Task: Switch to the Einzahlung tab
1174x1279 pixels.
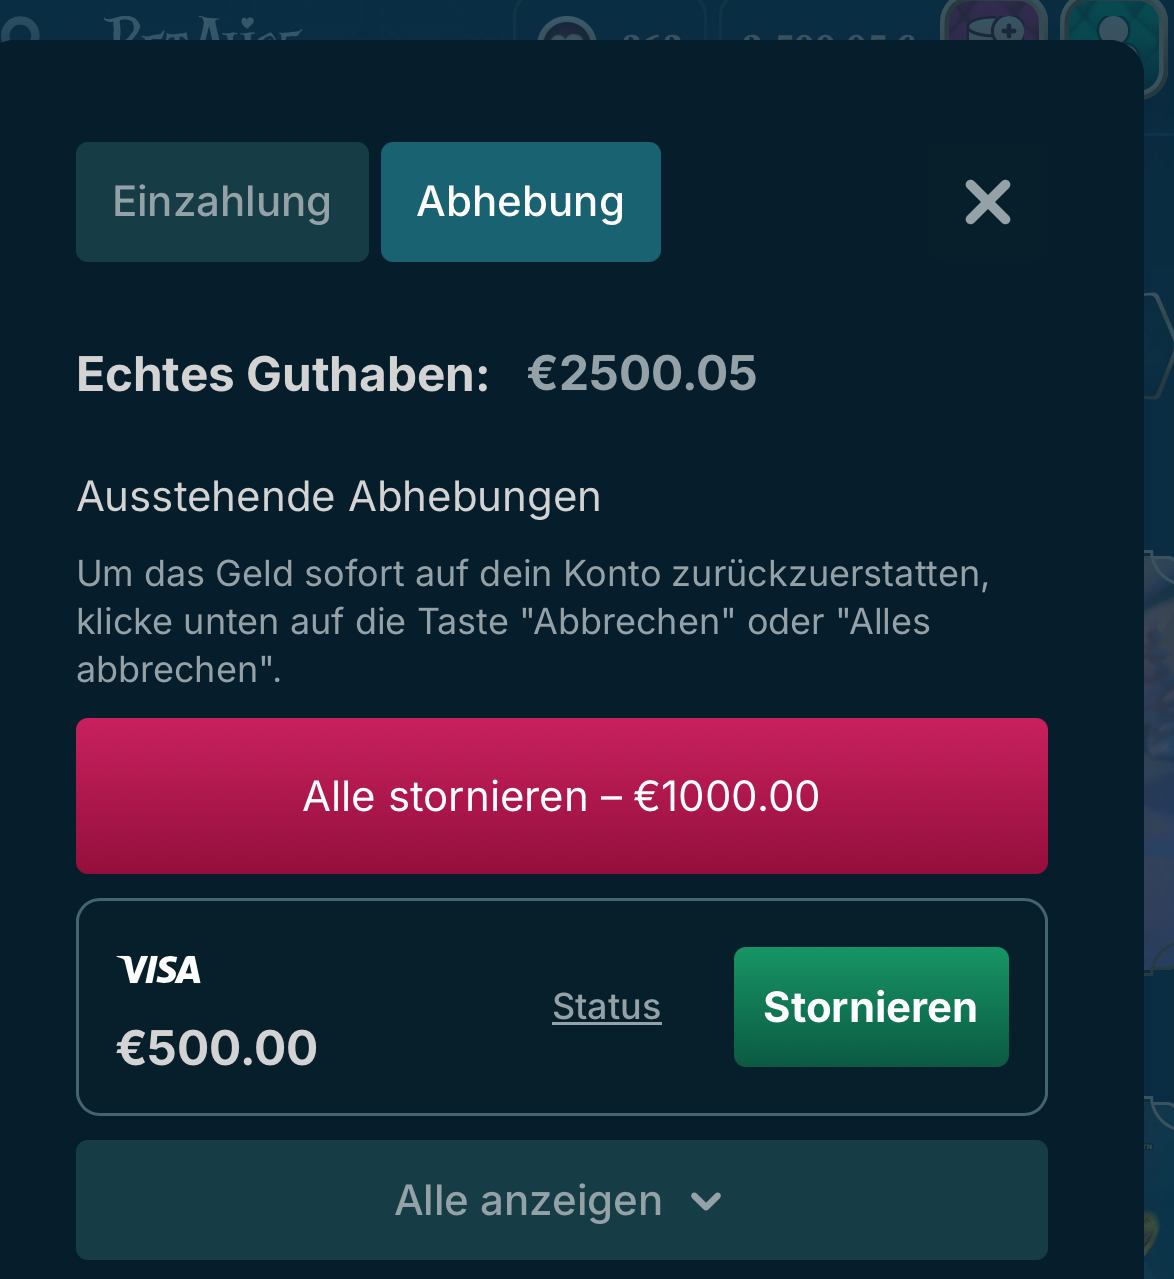Action: 222,202
